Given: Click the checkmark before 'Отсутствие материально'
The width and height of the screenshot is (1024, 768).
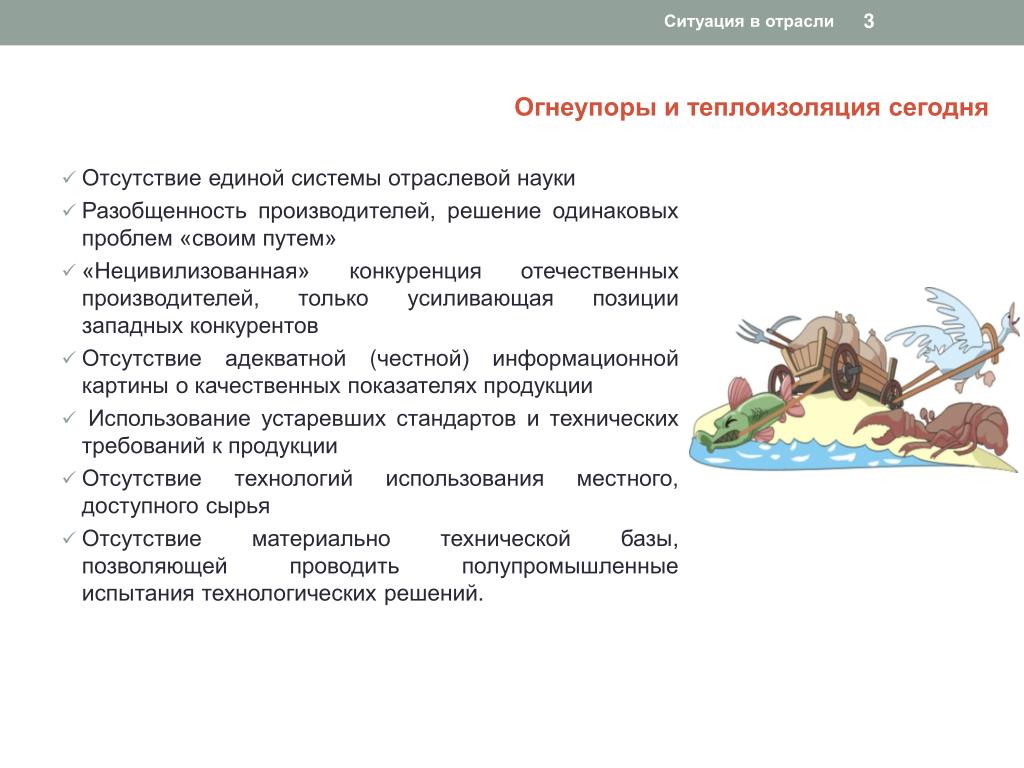Looking at the screenshot, I should tap(69, 538).
